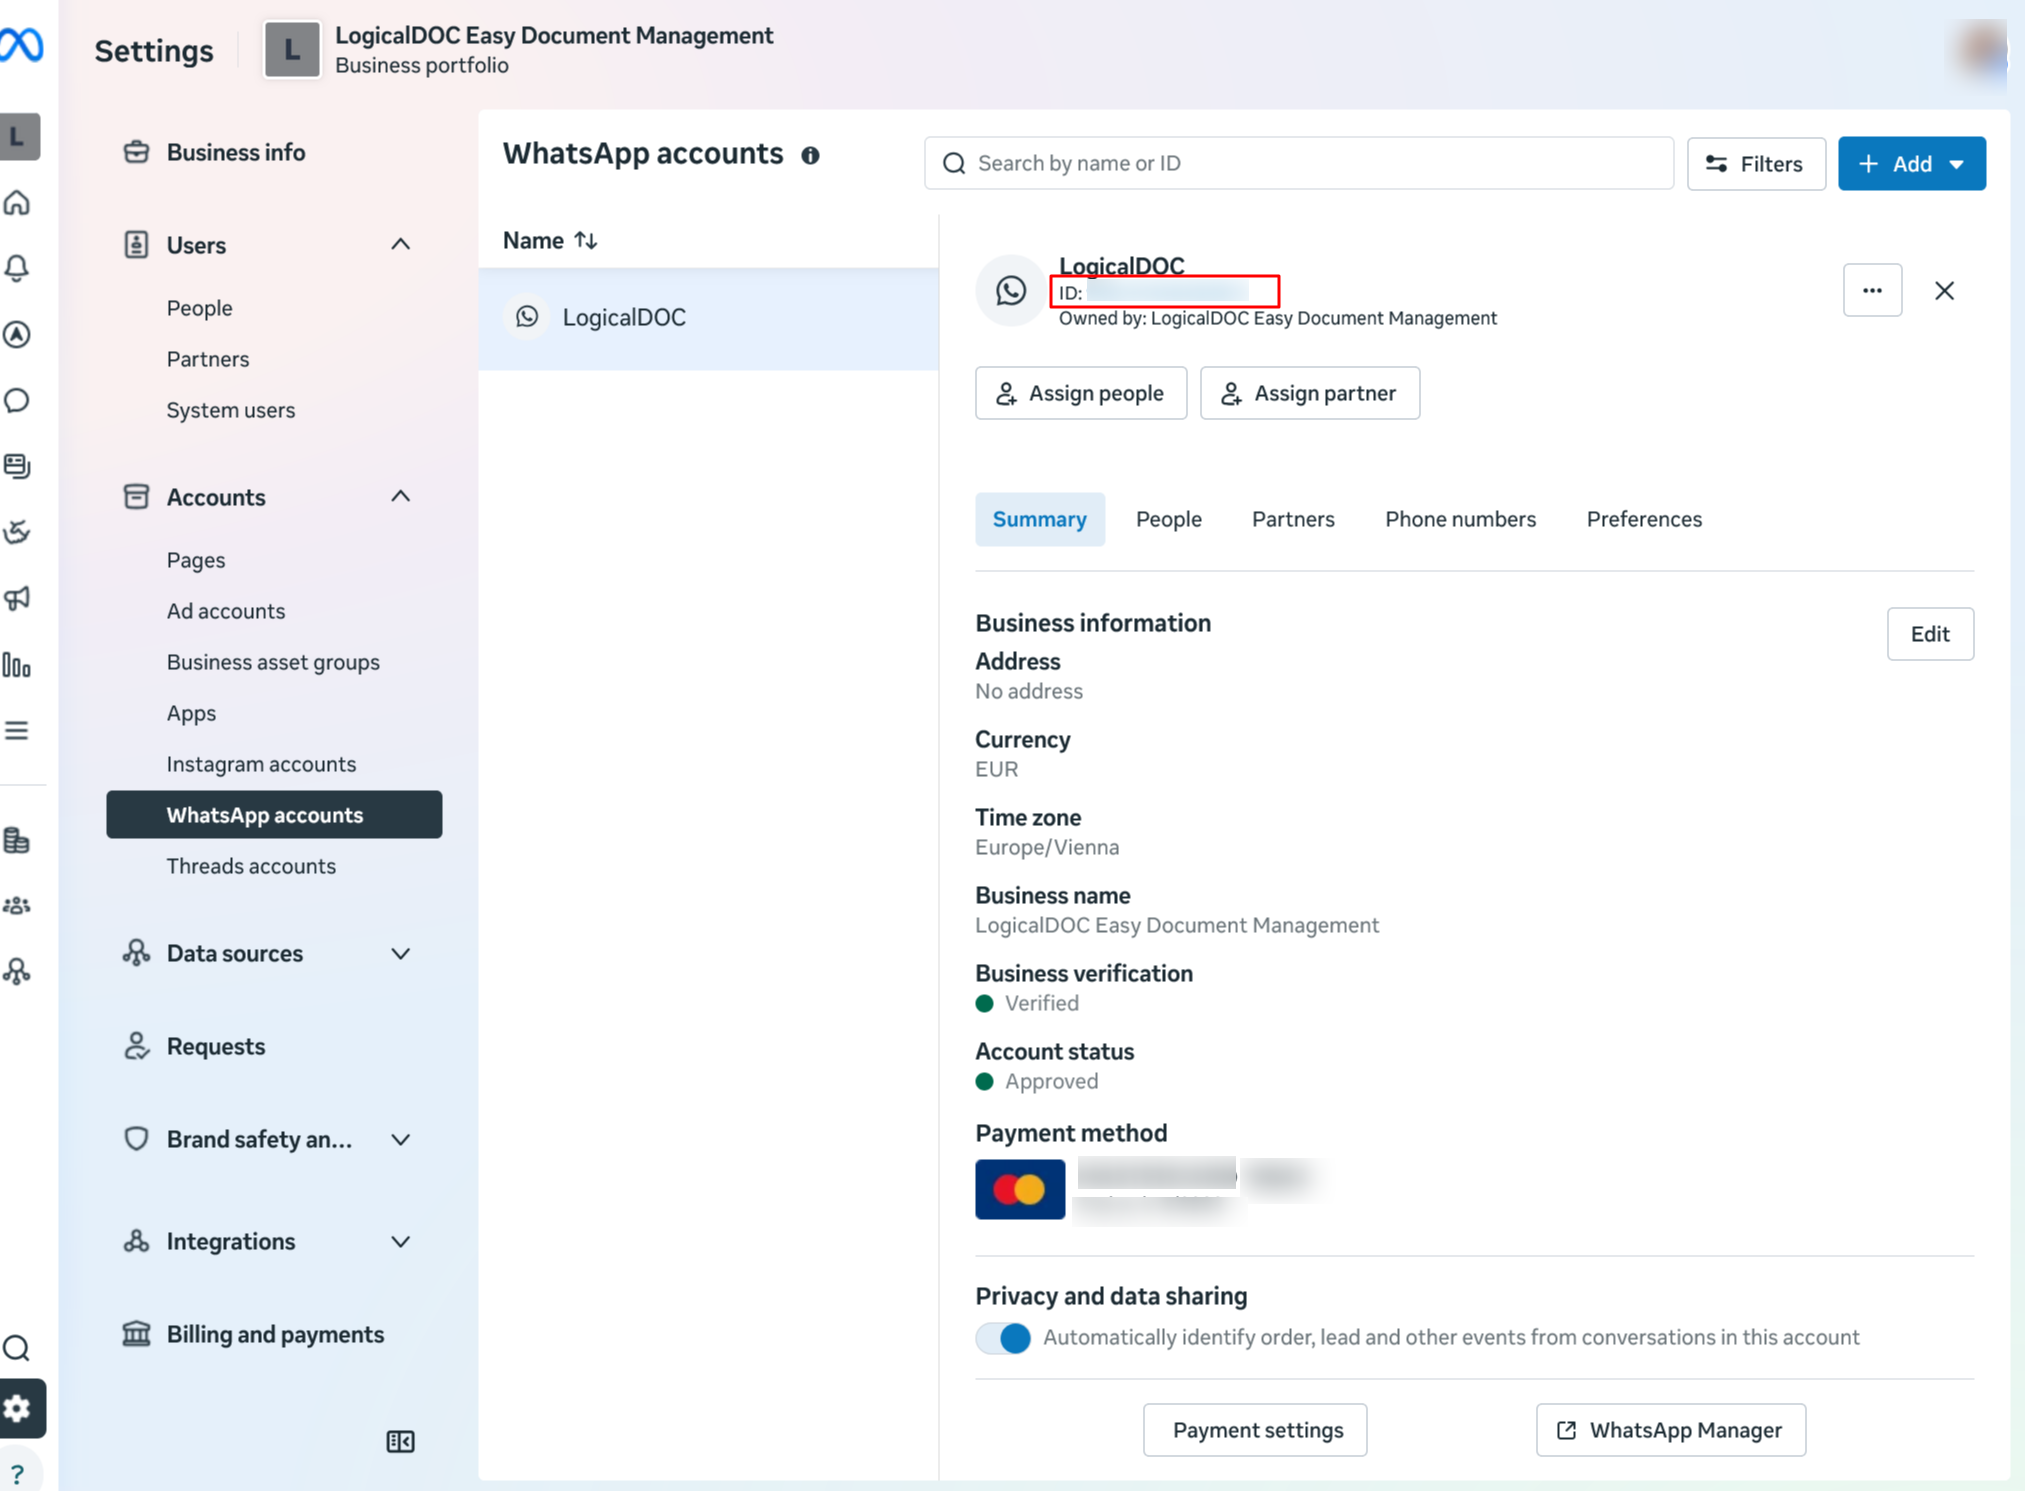
Task: Sort list by Name arrows icon
Action: [586, 240]
